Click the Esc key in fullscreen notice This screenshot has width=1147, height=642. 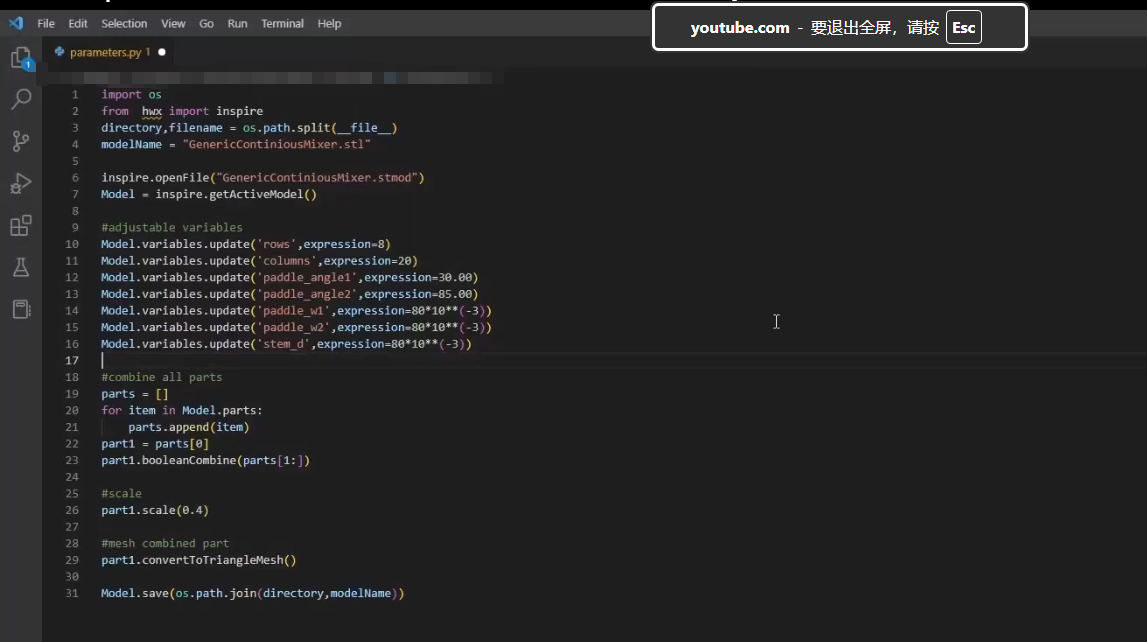(x=963, y=28)
